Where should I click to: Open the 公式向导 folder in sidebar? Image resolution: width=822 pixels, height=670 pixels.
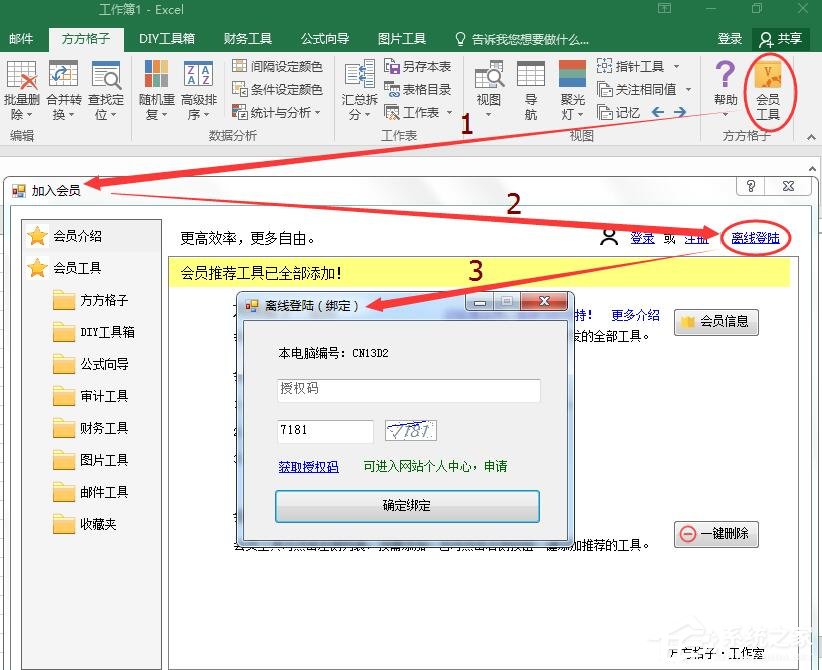point(93,364)
